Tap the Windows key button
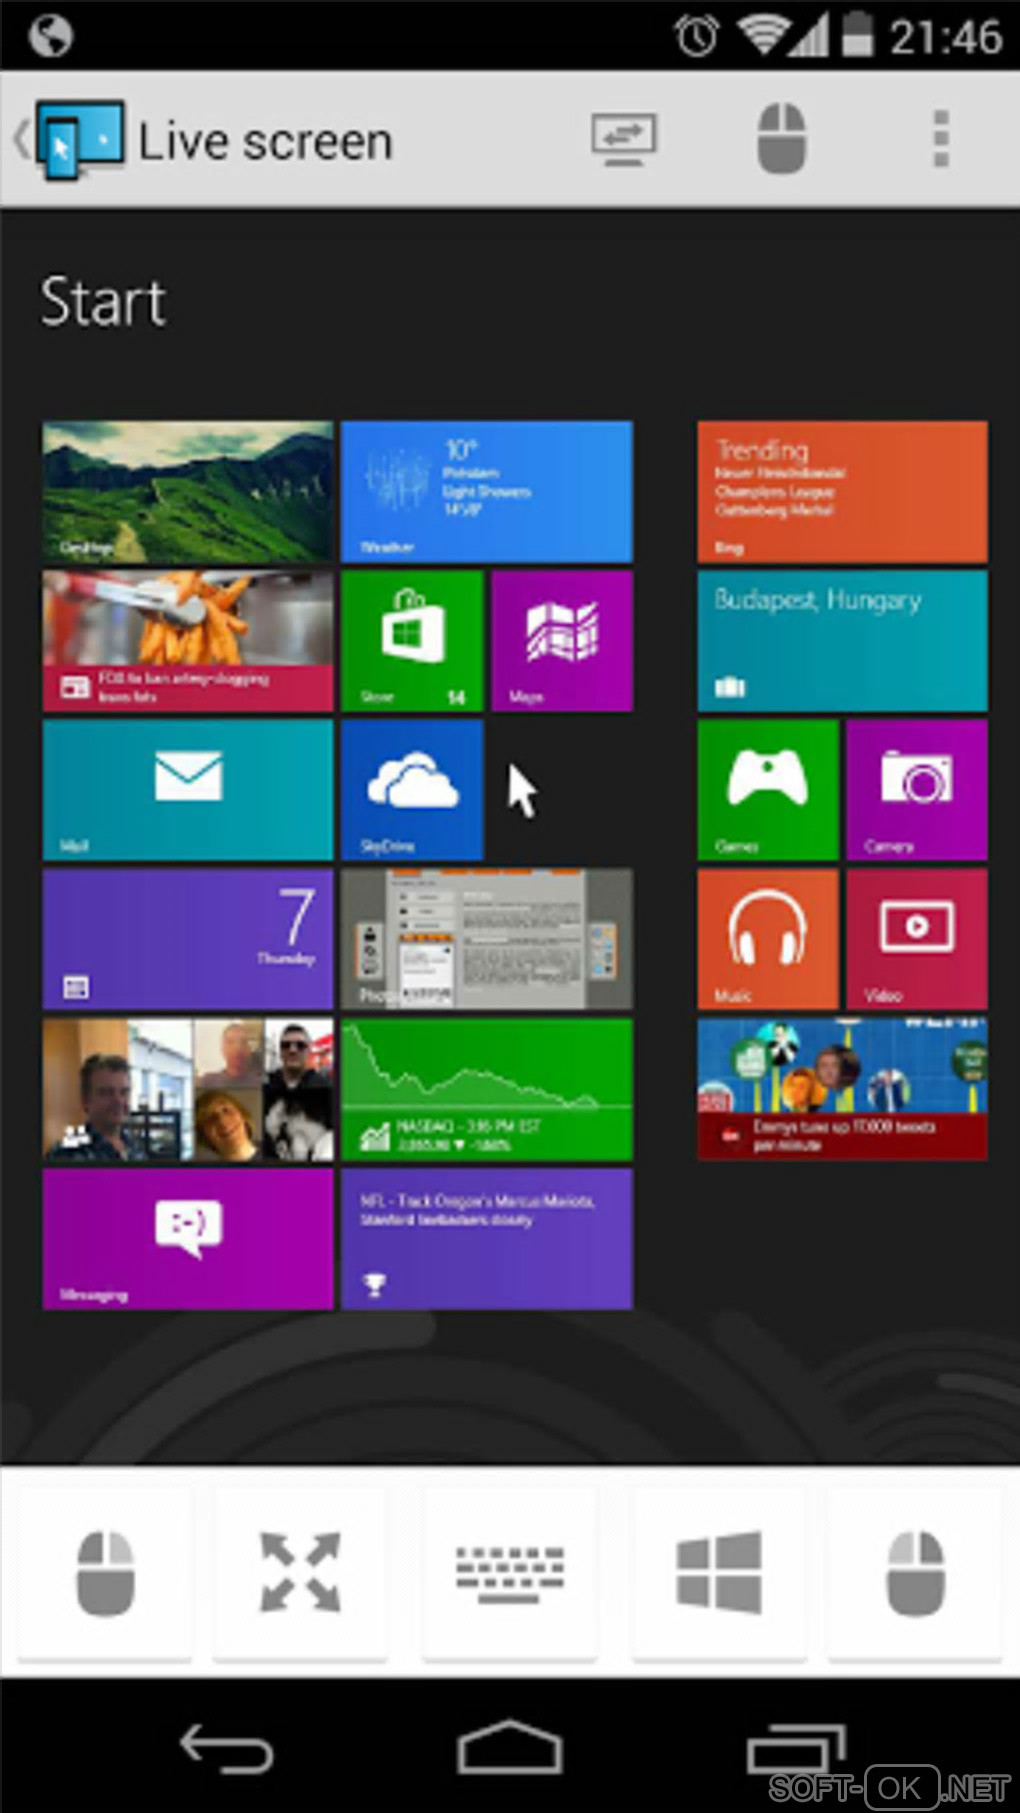 click(719, 1573)
